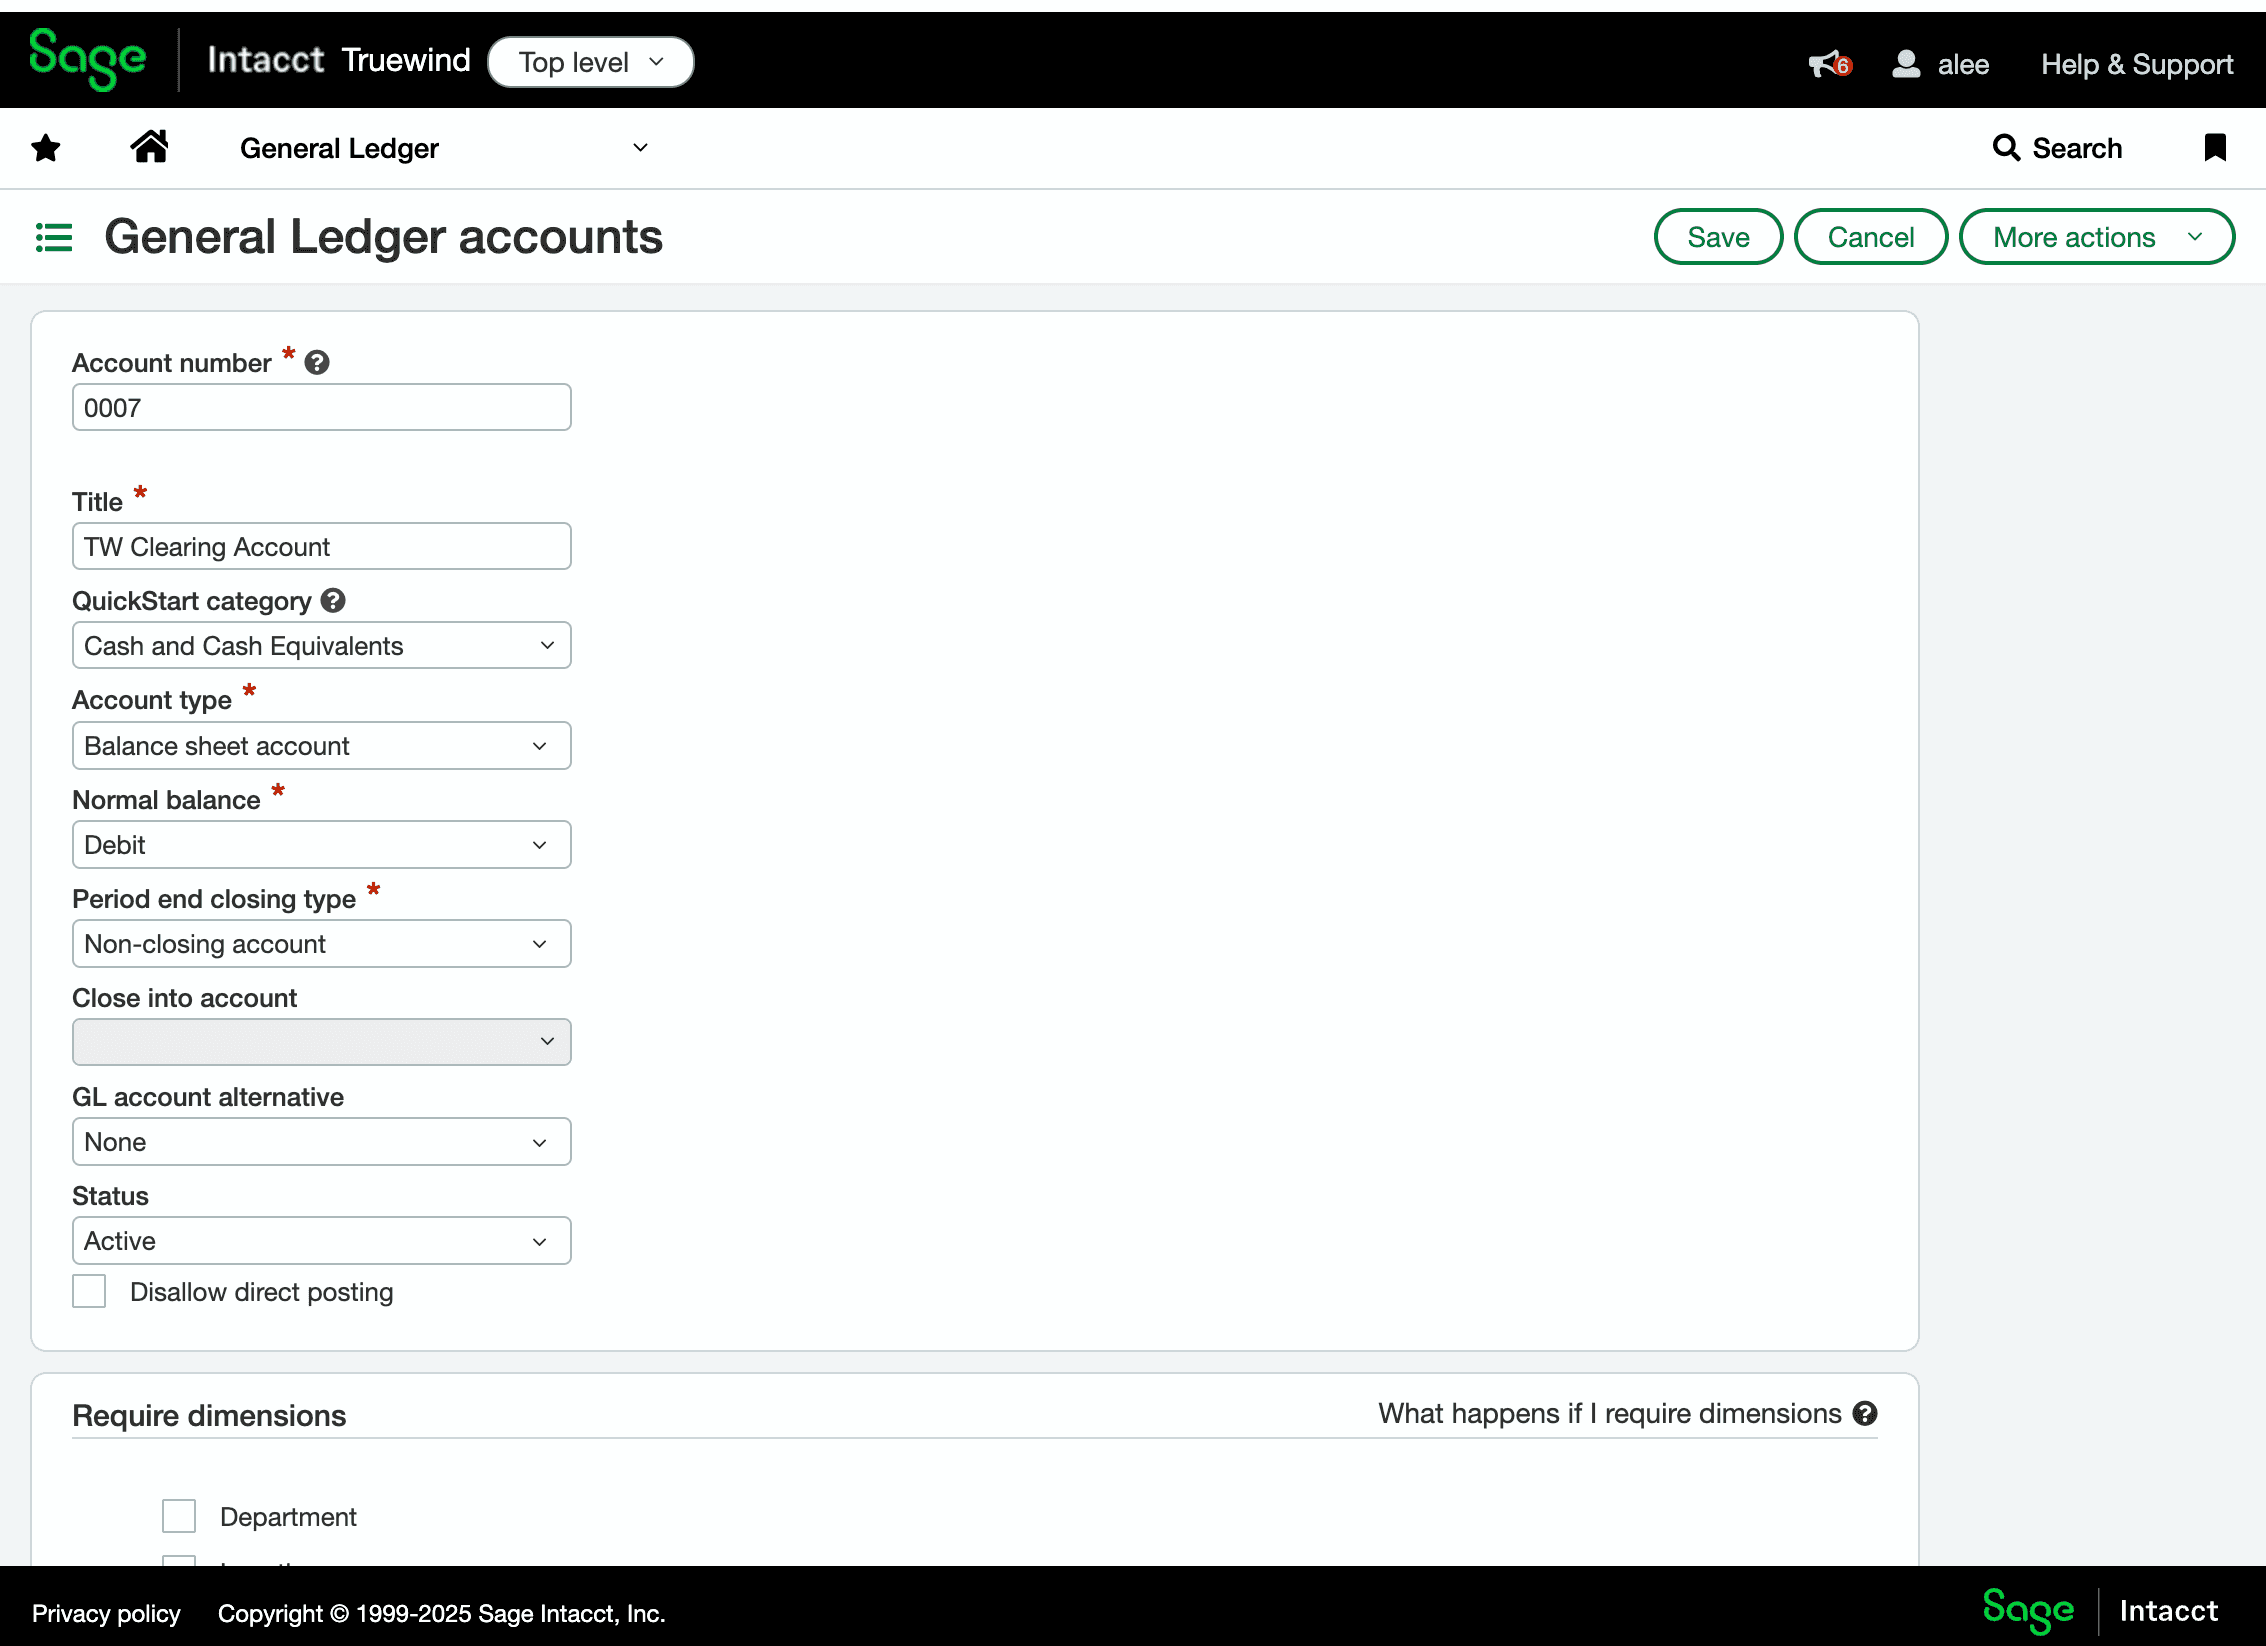This screenshot has height=1646, width=2266.
Task: Click the bookmark icon in top right
Action: [2214, 147]
